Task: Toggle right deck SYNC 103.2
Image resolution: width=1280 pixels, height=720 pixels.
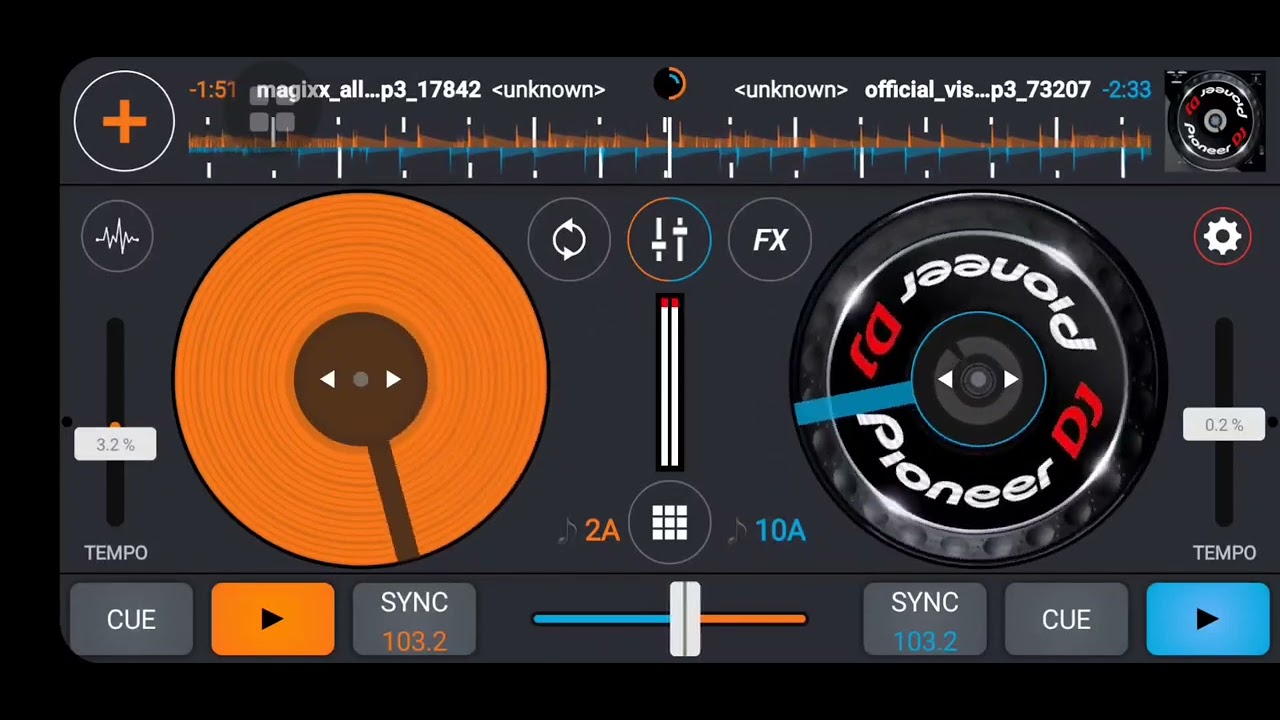Action: 925,619
